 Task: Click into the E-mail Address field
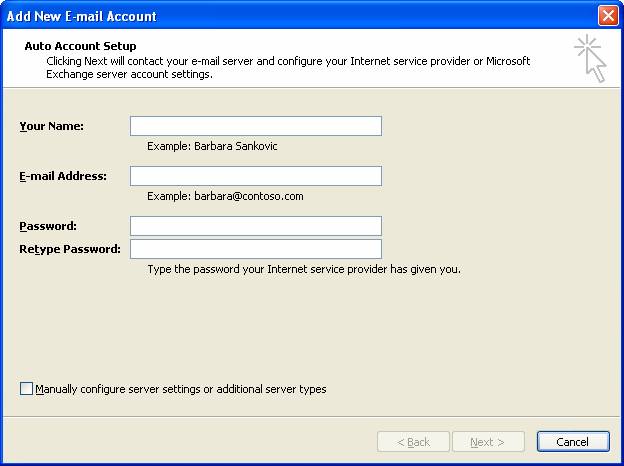[x=255, y=176]
